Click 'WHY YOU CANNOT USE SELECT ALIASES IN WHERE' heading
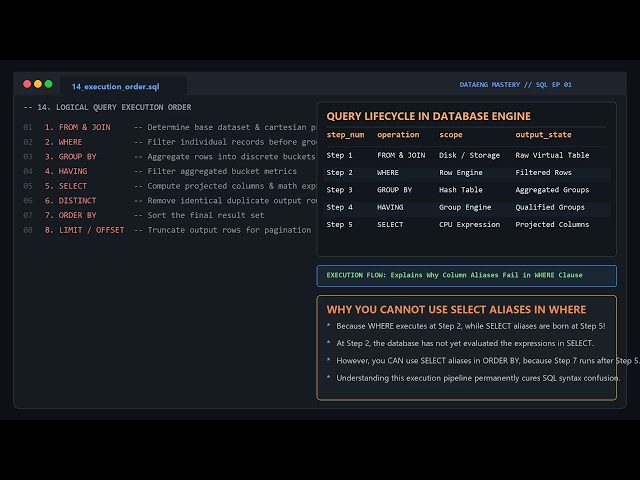Image resolution: width=640 pixels, height=480 pixels. [x=456, y=309]
